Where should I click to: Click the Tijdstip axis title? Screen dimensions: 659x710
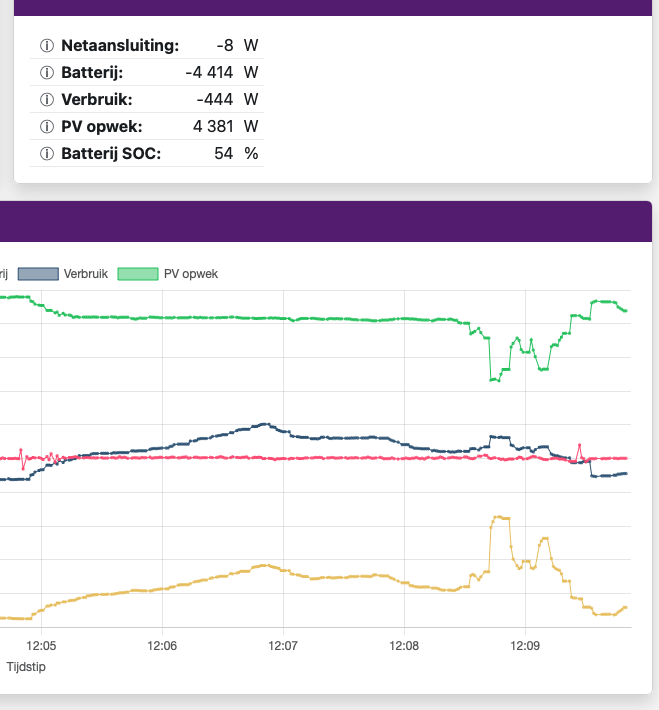point(26,666)
